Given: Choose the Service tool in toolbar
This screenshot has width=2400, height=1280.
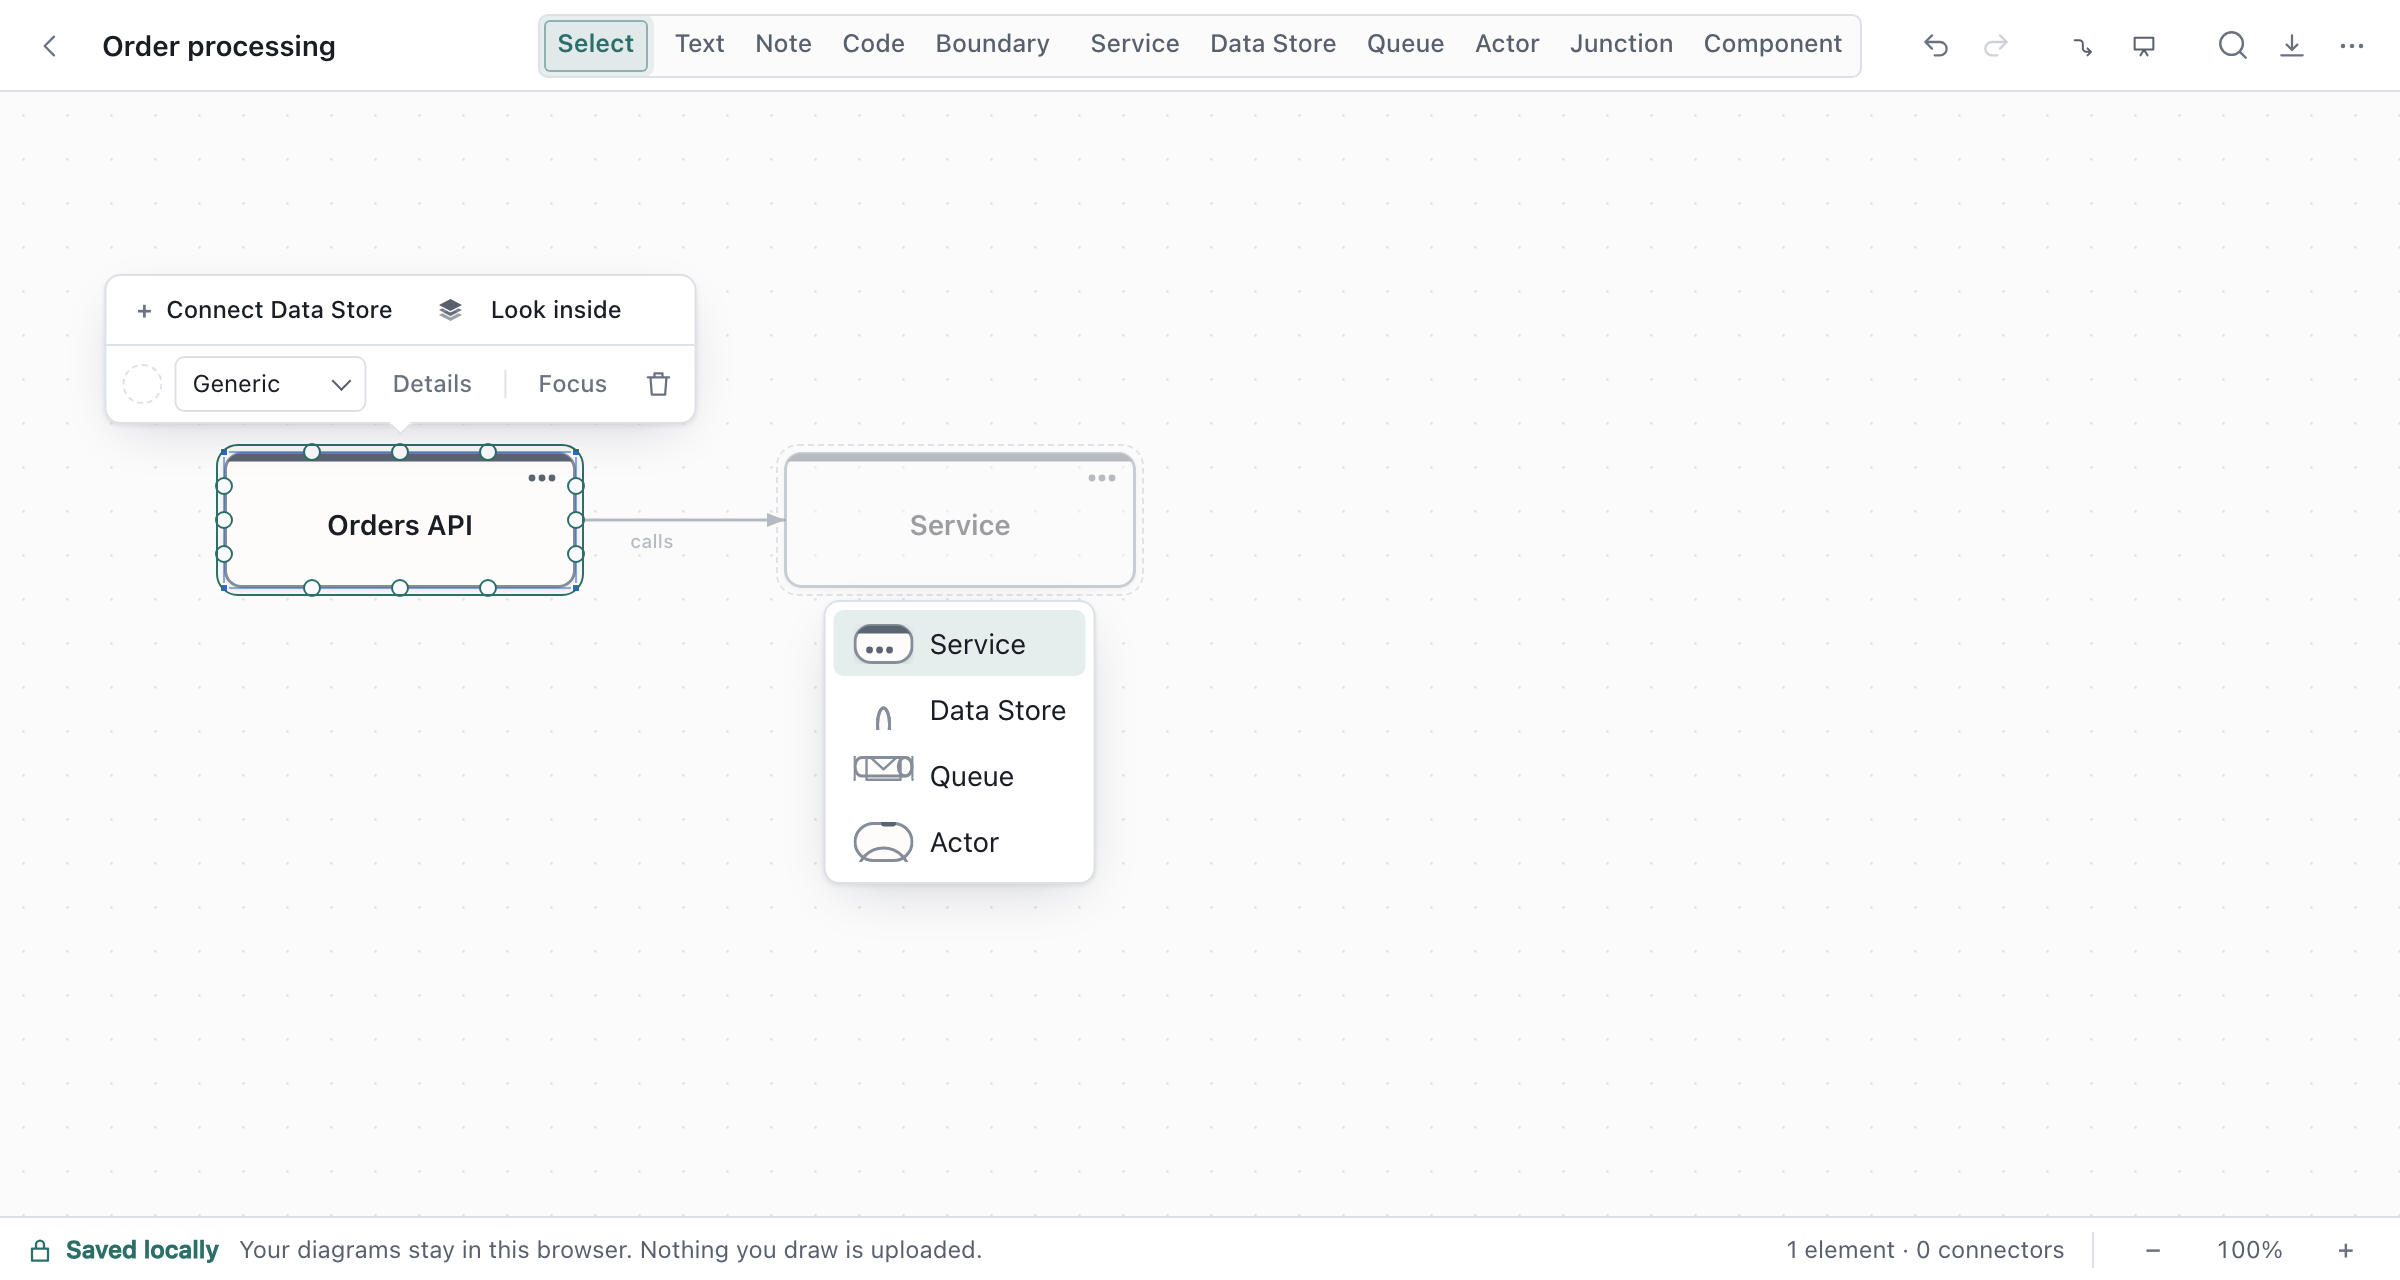Looking at the screenshot, I should pyautogui.click(x=1135, y=44).
